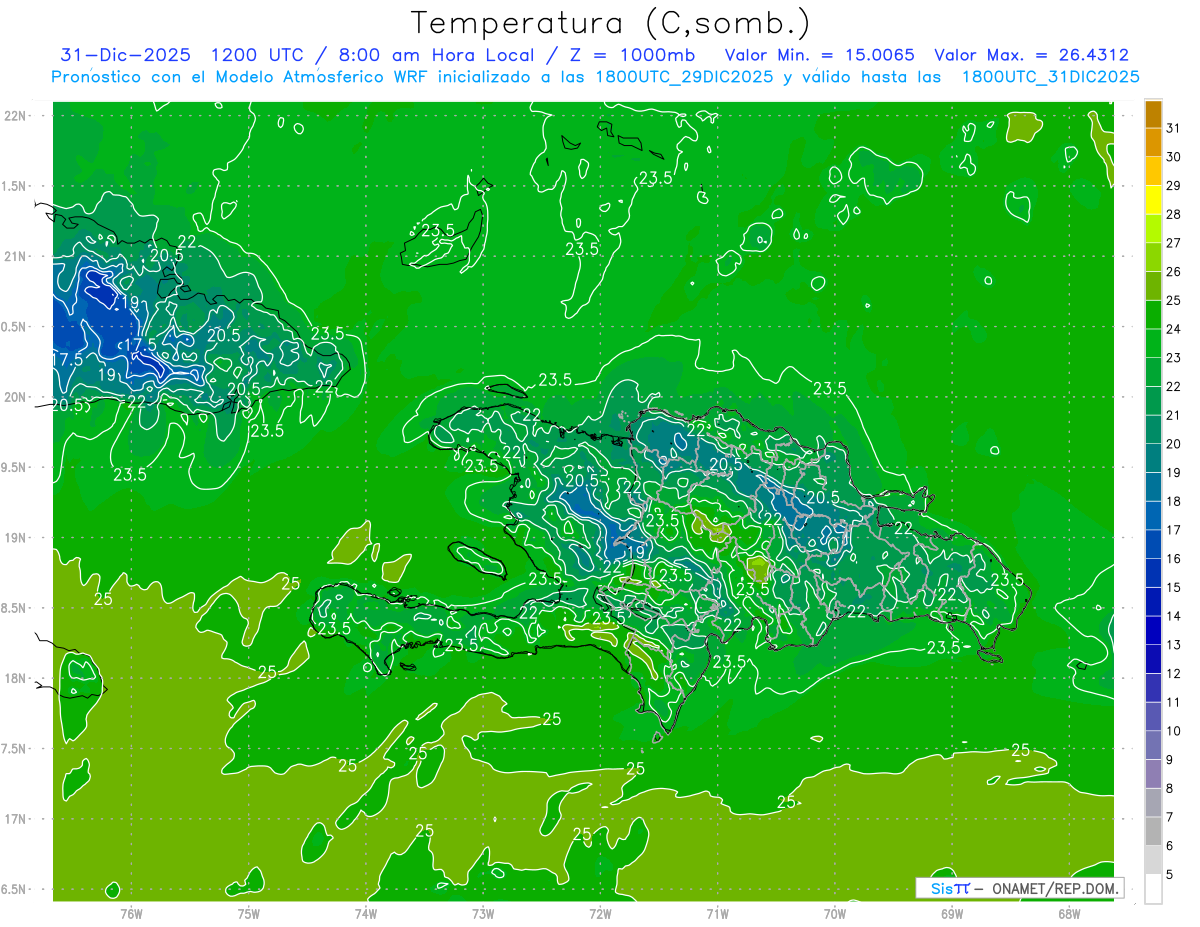Click the legend label '26'
The height and width of the screenshot is (927, 1200).
[1173, 272]
